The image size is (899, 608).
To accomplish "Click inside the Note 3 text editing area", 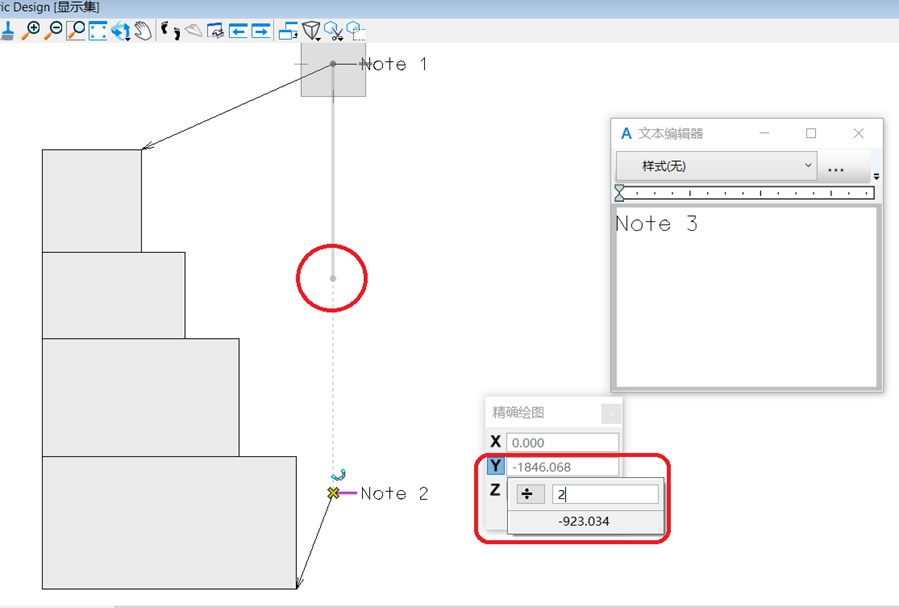I will [745, 300].
